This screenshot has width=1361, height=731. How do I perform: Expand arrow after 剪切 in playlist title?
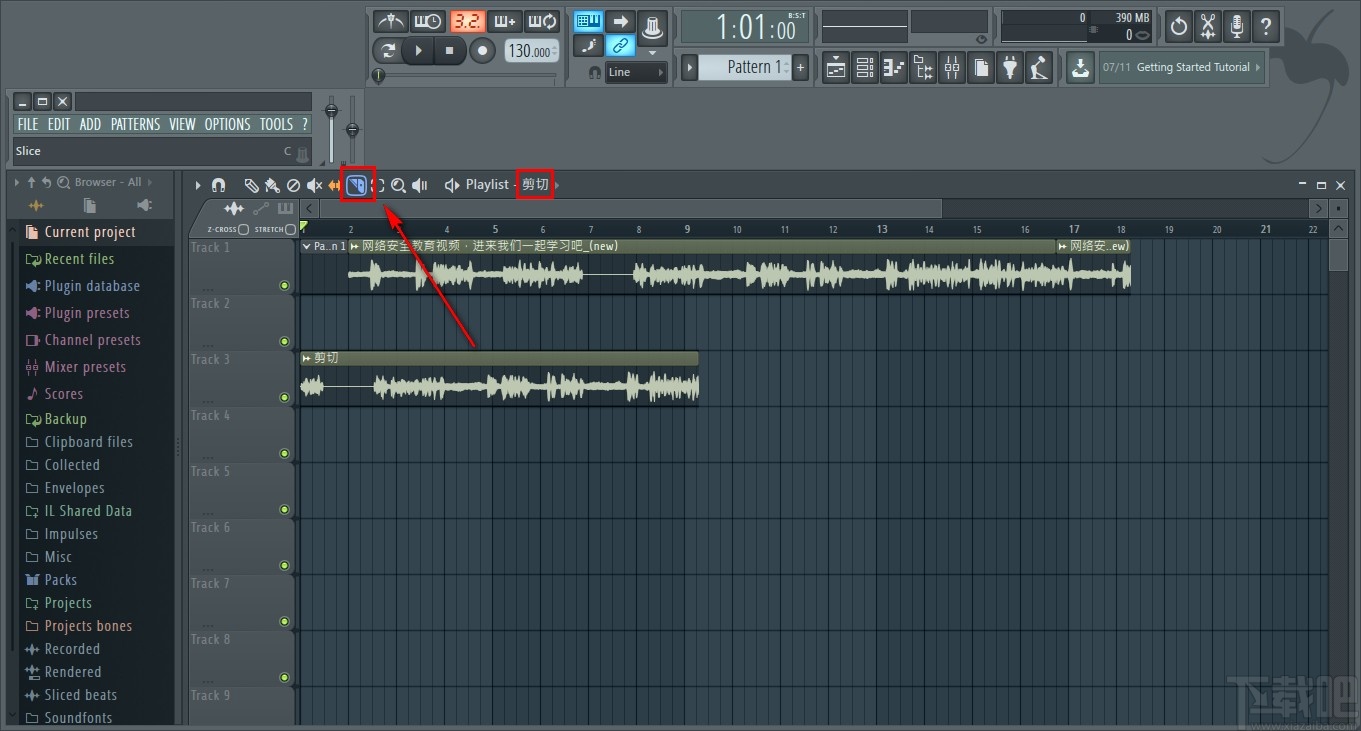[x=557, y=185]
